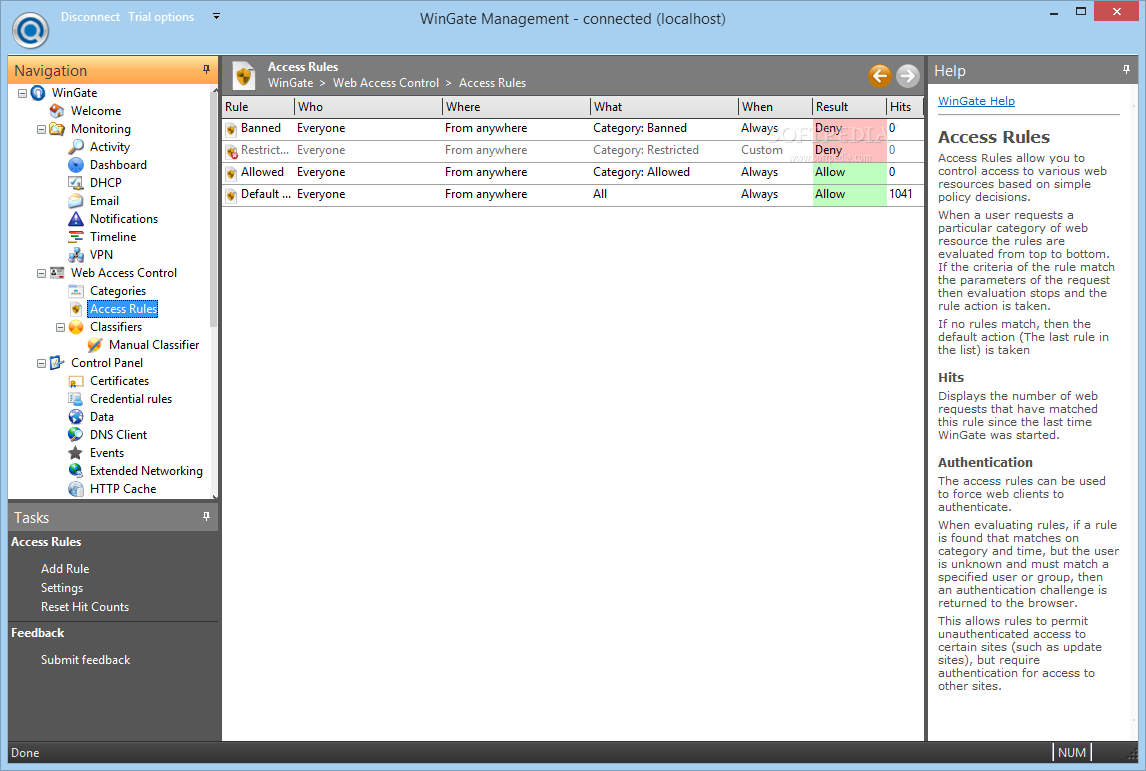Click the Dashboard icon in navigation
Screen dimensions: 1146x771
(76, 165)
